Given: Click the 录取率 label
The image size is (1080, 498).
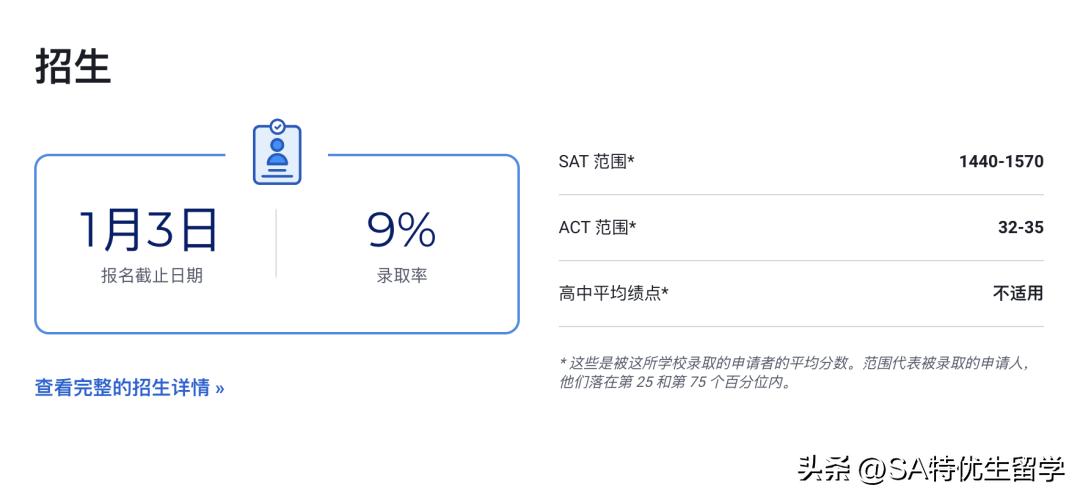Looking at the screenshot, I should click(x=401, y=276).
